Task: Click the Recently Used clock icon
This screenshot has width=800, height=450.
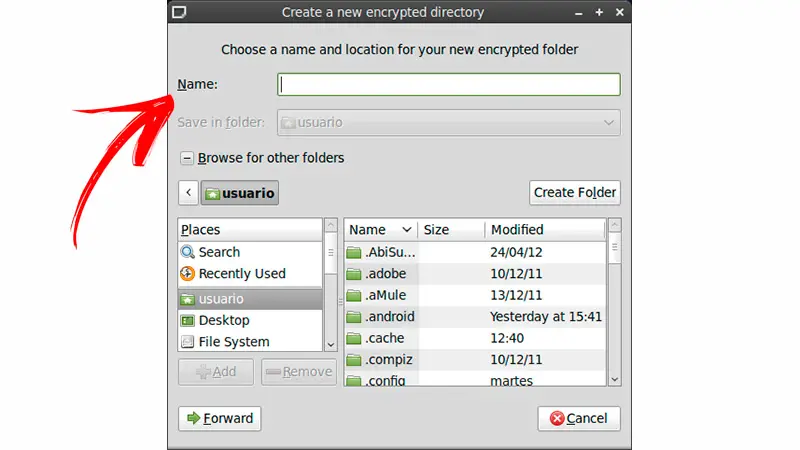Action: tap(187, 274)
